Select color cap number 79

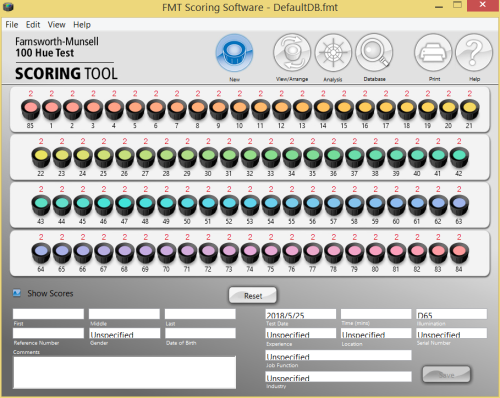click(x=355, y=253)
